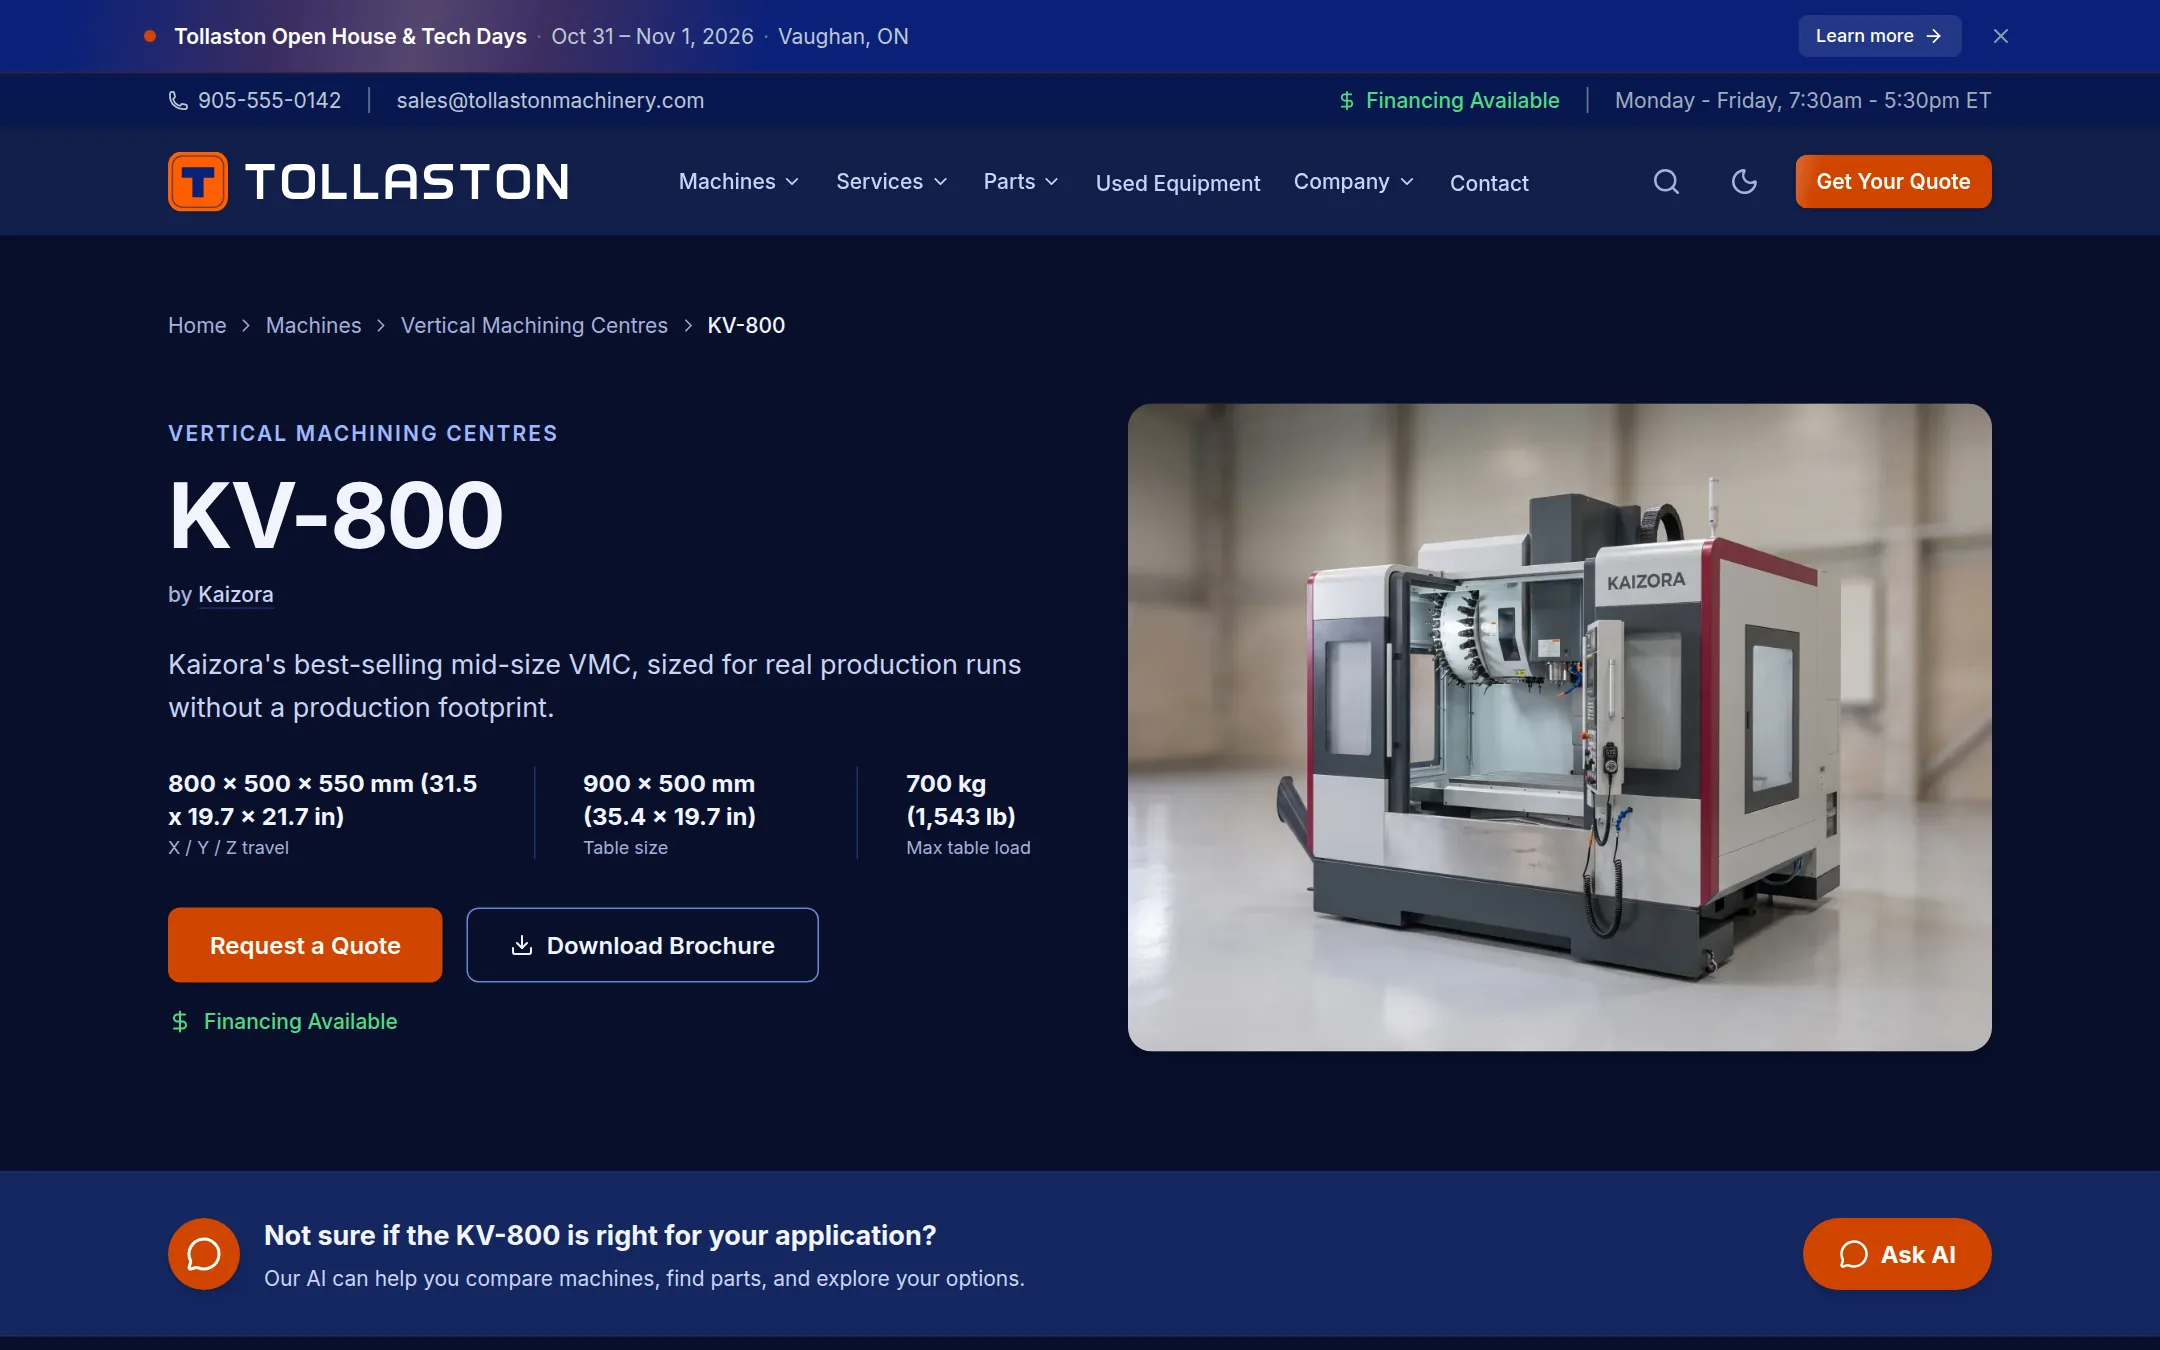Navigate to Home breadcrumb
Viewport: 2160px width, 1350px height.
pyautogui.click(x=197, y=325)
